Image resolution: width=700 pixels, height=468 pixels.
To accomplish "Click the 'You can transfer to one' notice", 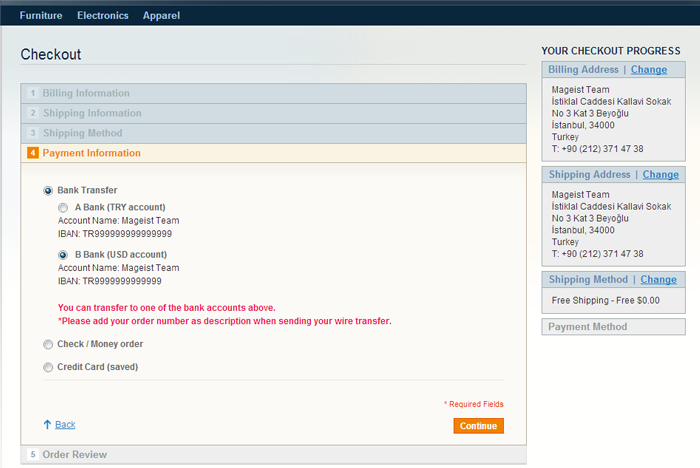I will pyautogui.click(x=167, y=308).
